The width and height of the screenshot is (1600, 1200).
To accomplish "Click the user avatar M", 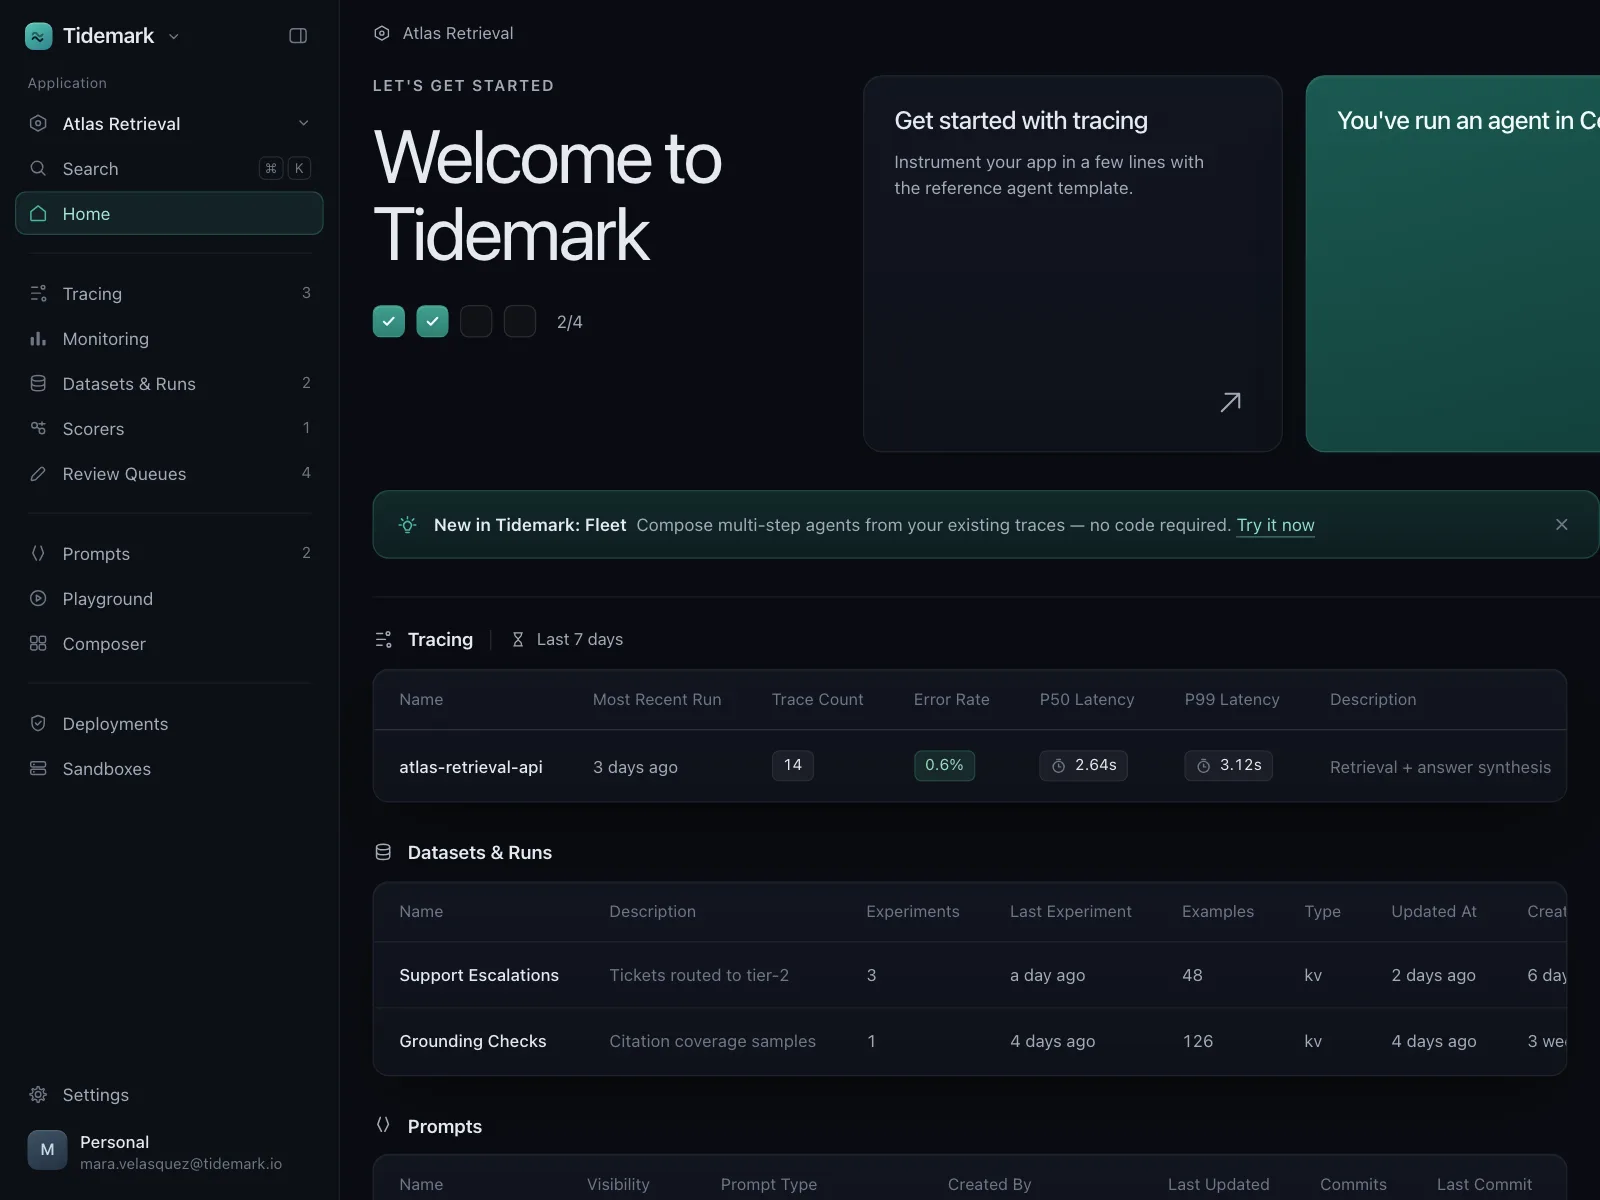I will click(47, 1150).
